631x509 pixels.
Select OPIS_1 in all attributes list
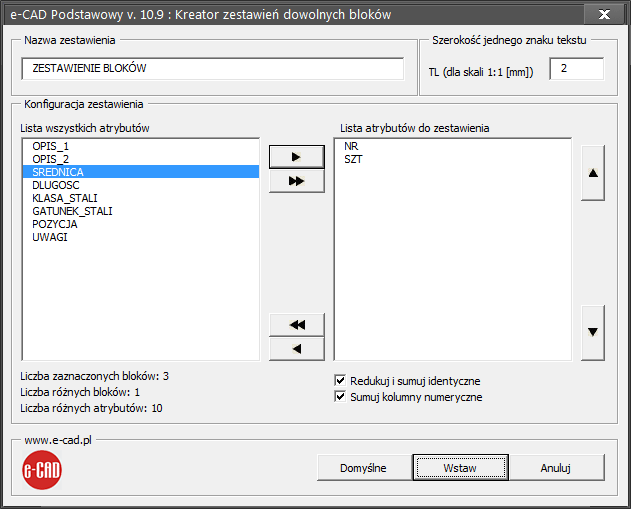141,146
